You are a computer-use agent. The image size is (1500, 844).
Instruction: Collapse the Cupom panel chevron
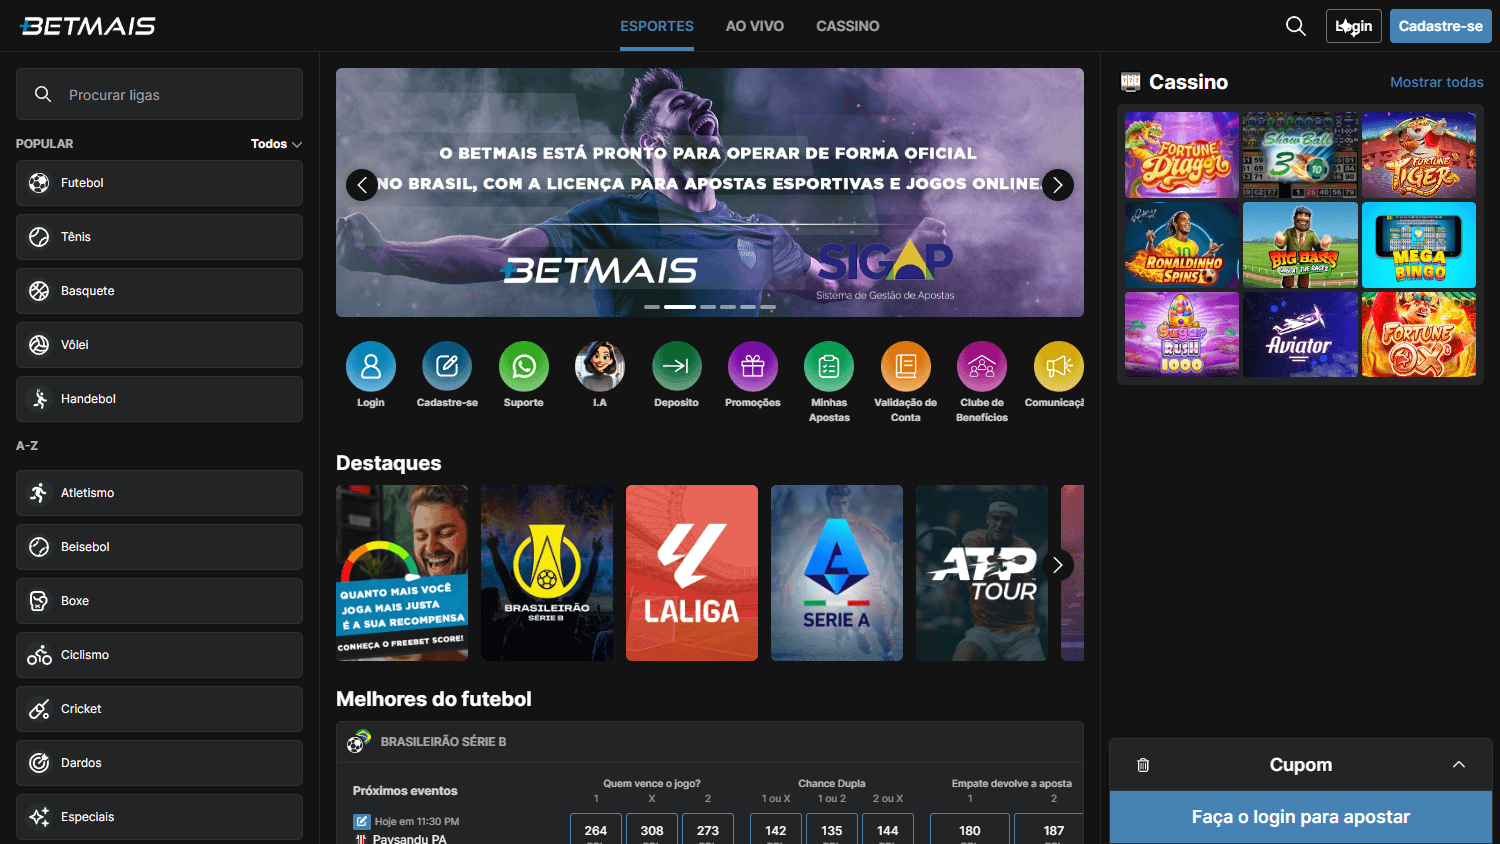(1459, 765)
